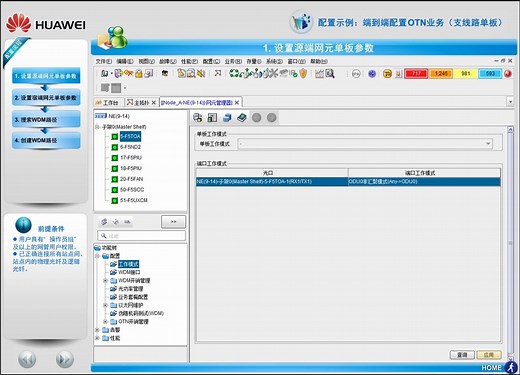Select board 6-F5ND2 in the NE tree
This screenshot has height=375, width=520.
pyautogui.click(x=130, y=147)
